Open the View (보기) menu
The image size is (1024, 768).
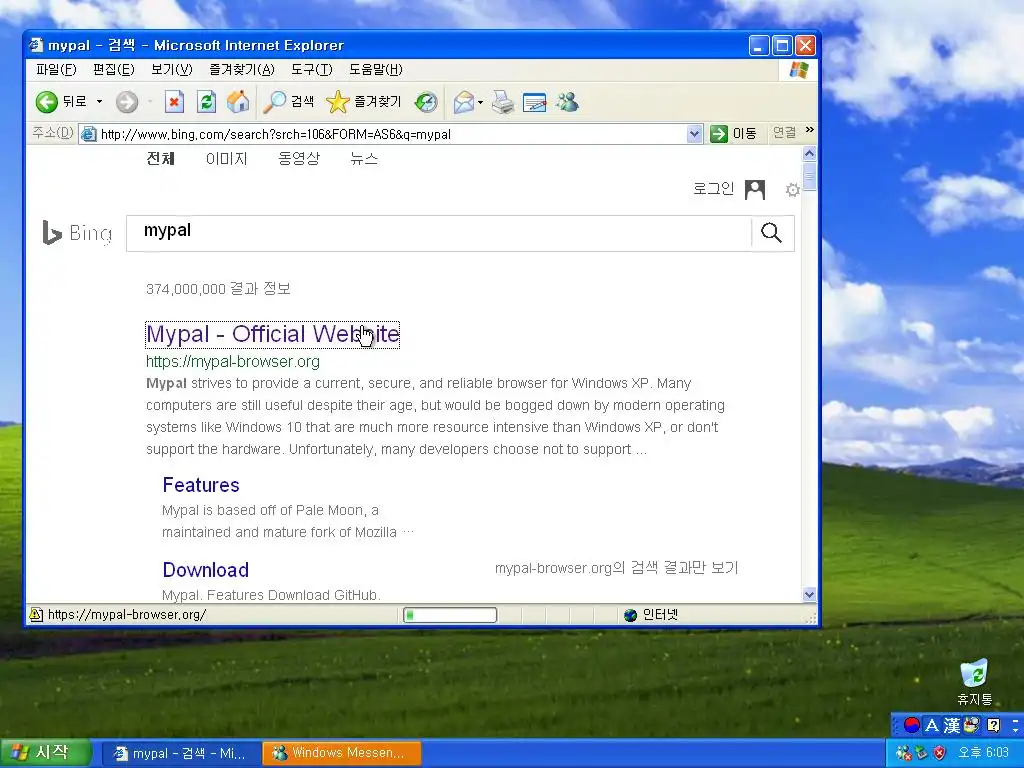pos(172,69)
